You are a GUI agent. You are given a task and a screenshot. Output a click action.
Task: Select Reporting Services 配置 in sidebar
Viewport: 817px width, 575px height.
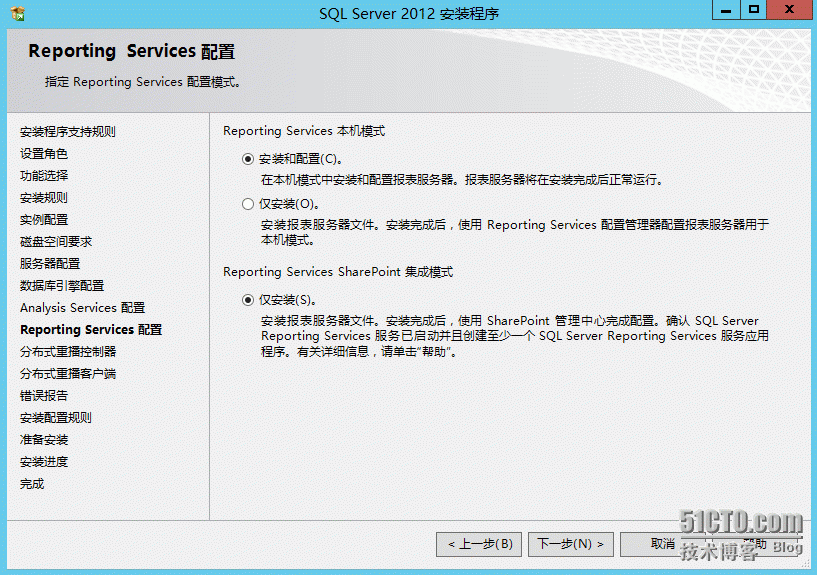point(91,330)
